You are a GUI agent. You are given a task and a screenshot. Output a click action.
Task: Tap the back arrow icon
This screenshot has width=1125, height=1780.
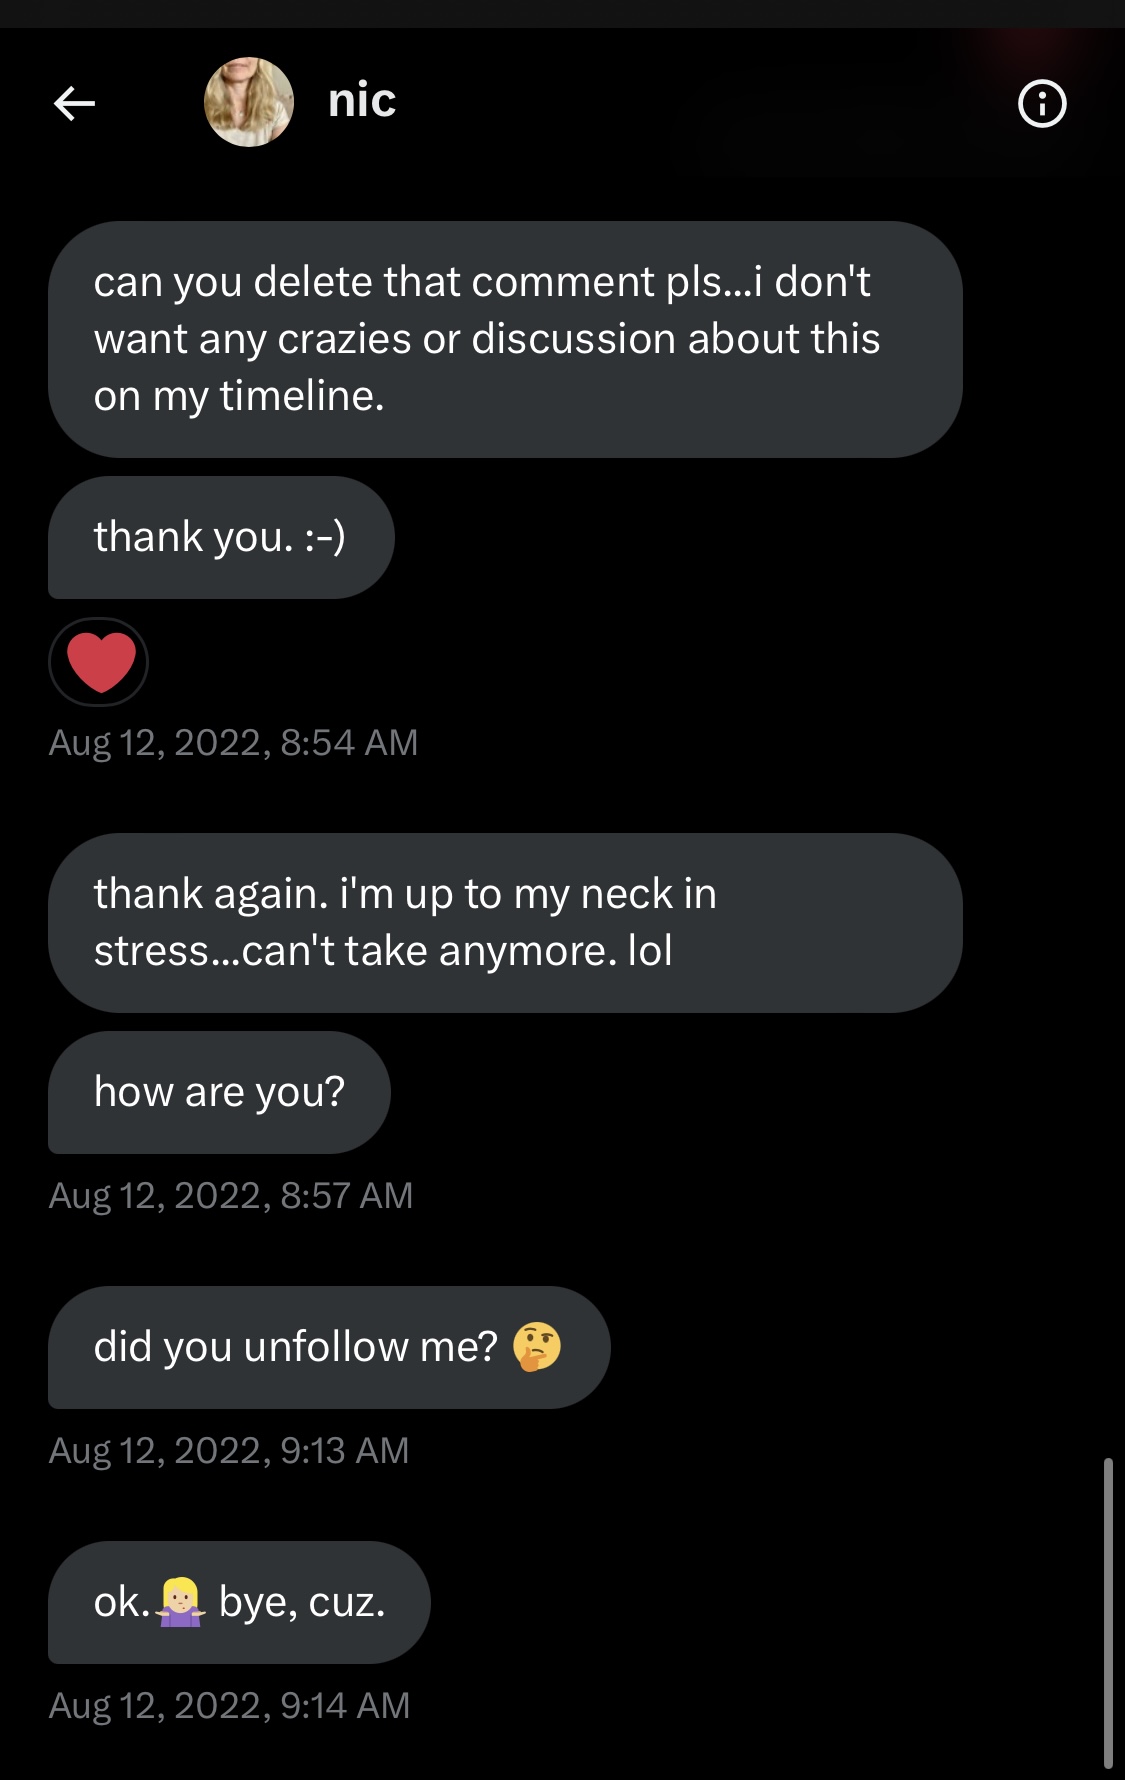coord(74,102)
